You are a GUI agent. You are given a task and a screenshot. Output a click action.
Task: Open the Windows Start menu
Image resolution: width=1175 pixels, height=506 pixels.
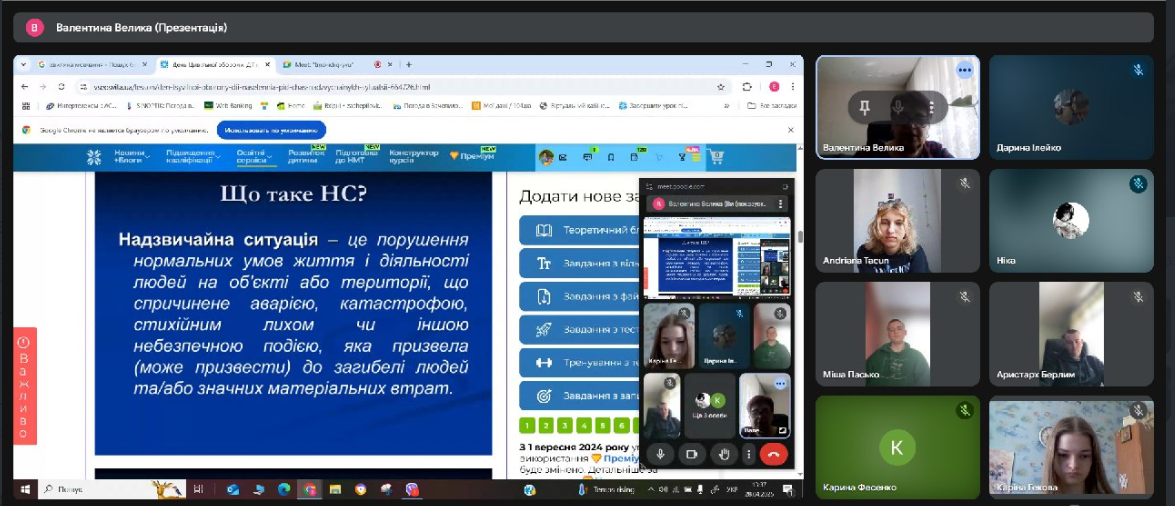click(x=25, y=490)
